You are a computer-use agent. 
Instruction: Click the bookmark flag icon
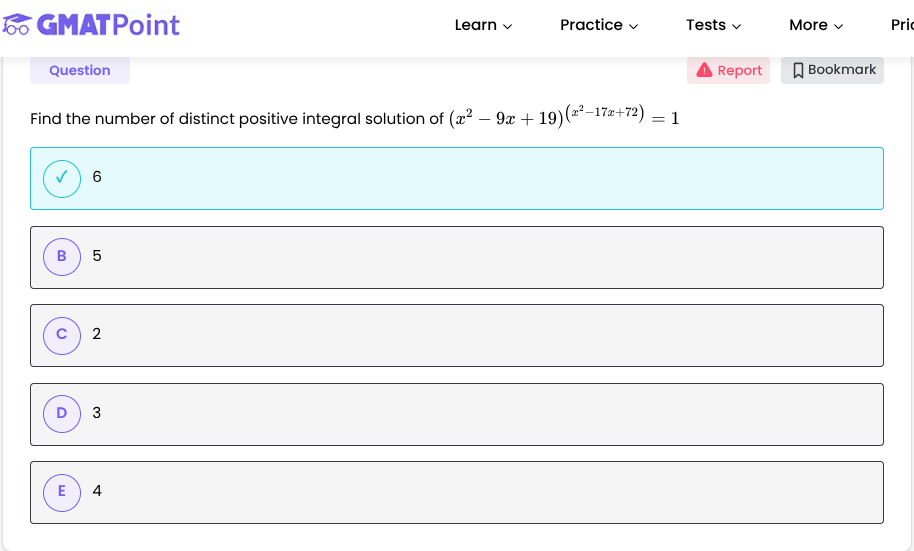click(x=798, y=70)
